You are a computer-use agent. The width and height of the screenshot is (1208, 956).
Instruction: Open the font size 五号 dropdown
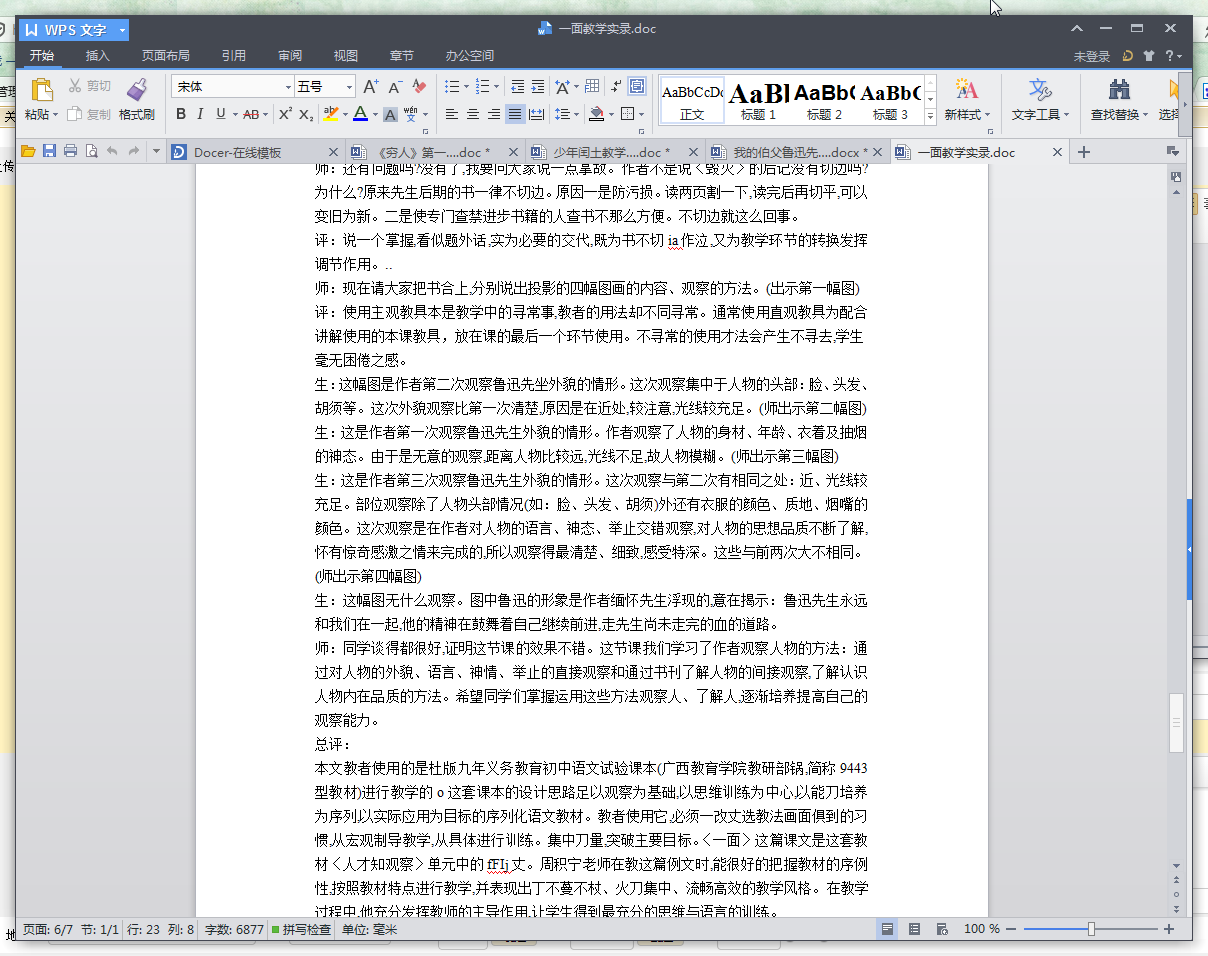(x=349, y=87)
